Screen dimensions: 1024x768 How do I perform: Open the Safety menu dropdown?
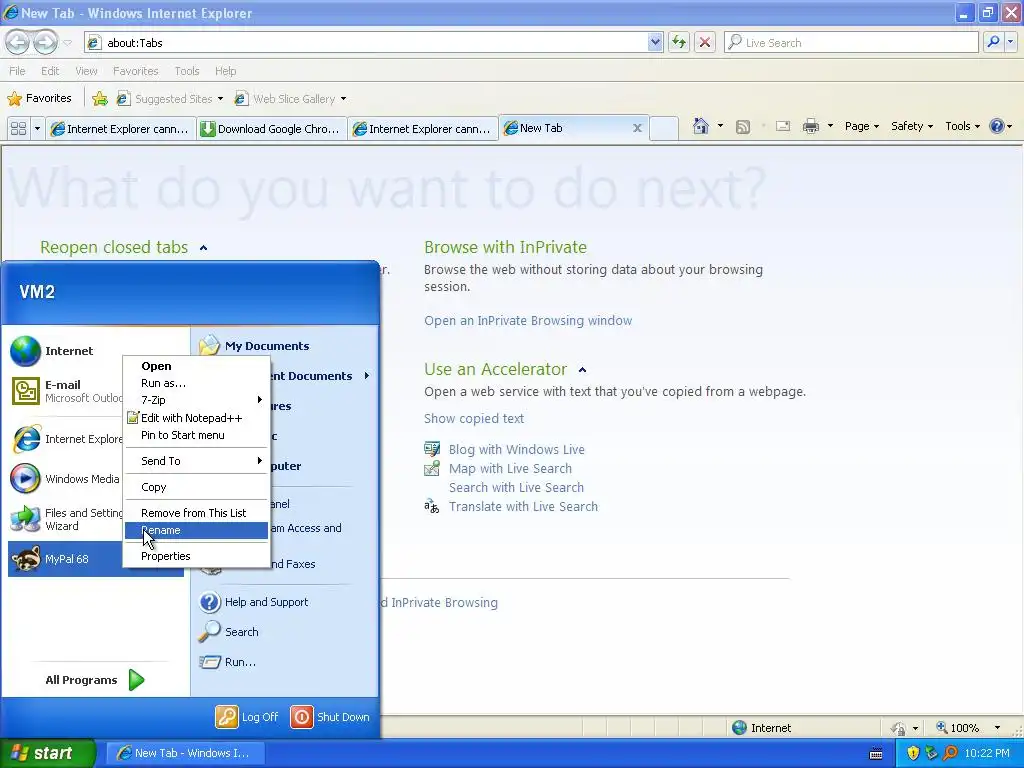coord(912,126)
